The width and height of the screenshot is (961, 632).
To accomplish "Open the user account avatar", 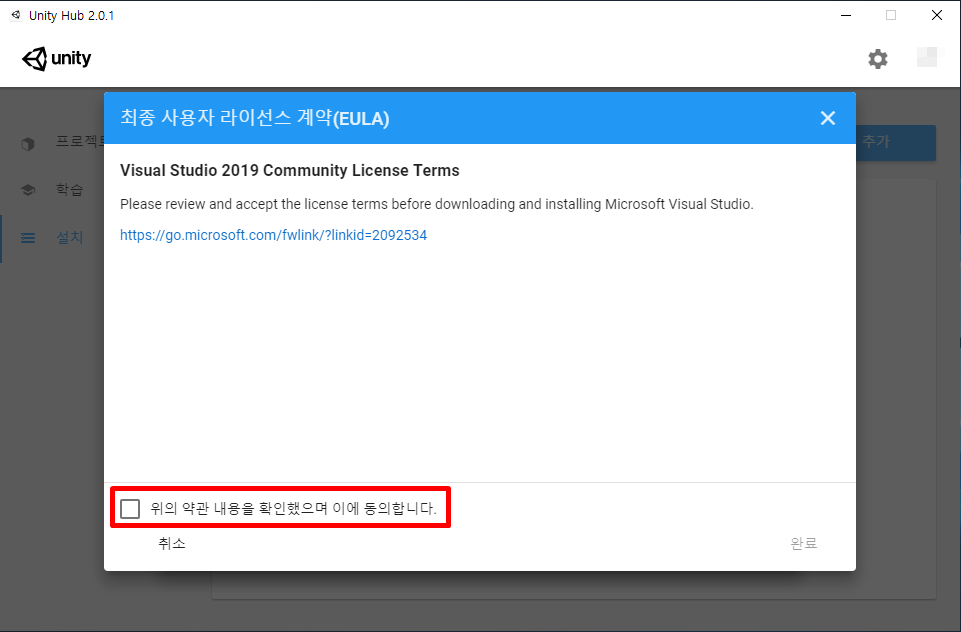I will click(927, 57).
